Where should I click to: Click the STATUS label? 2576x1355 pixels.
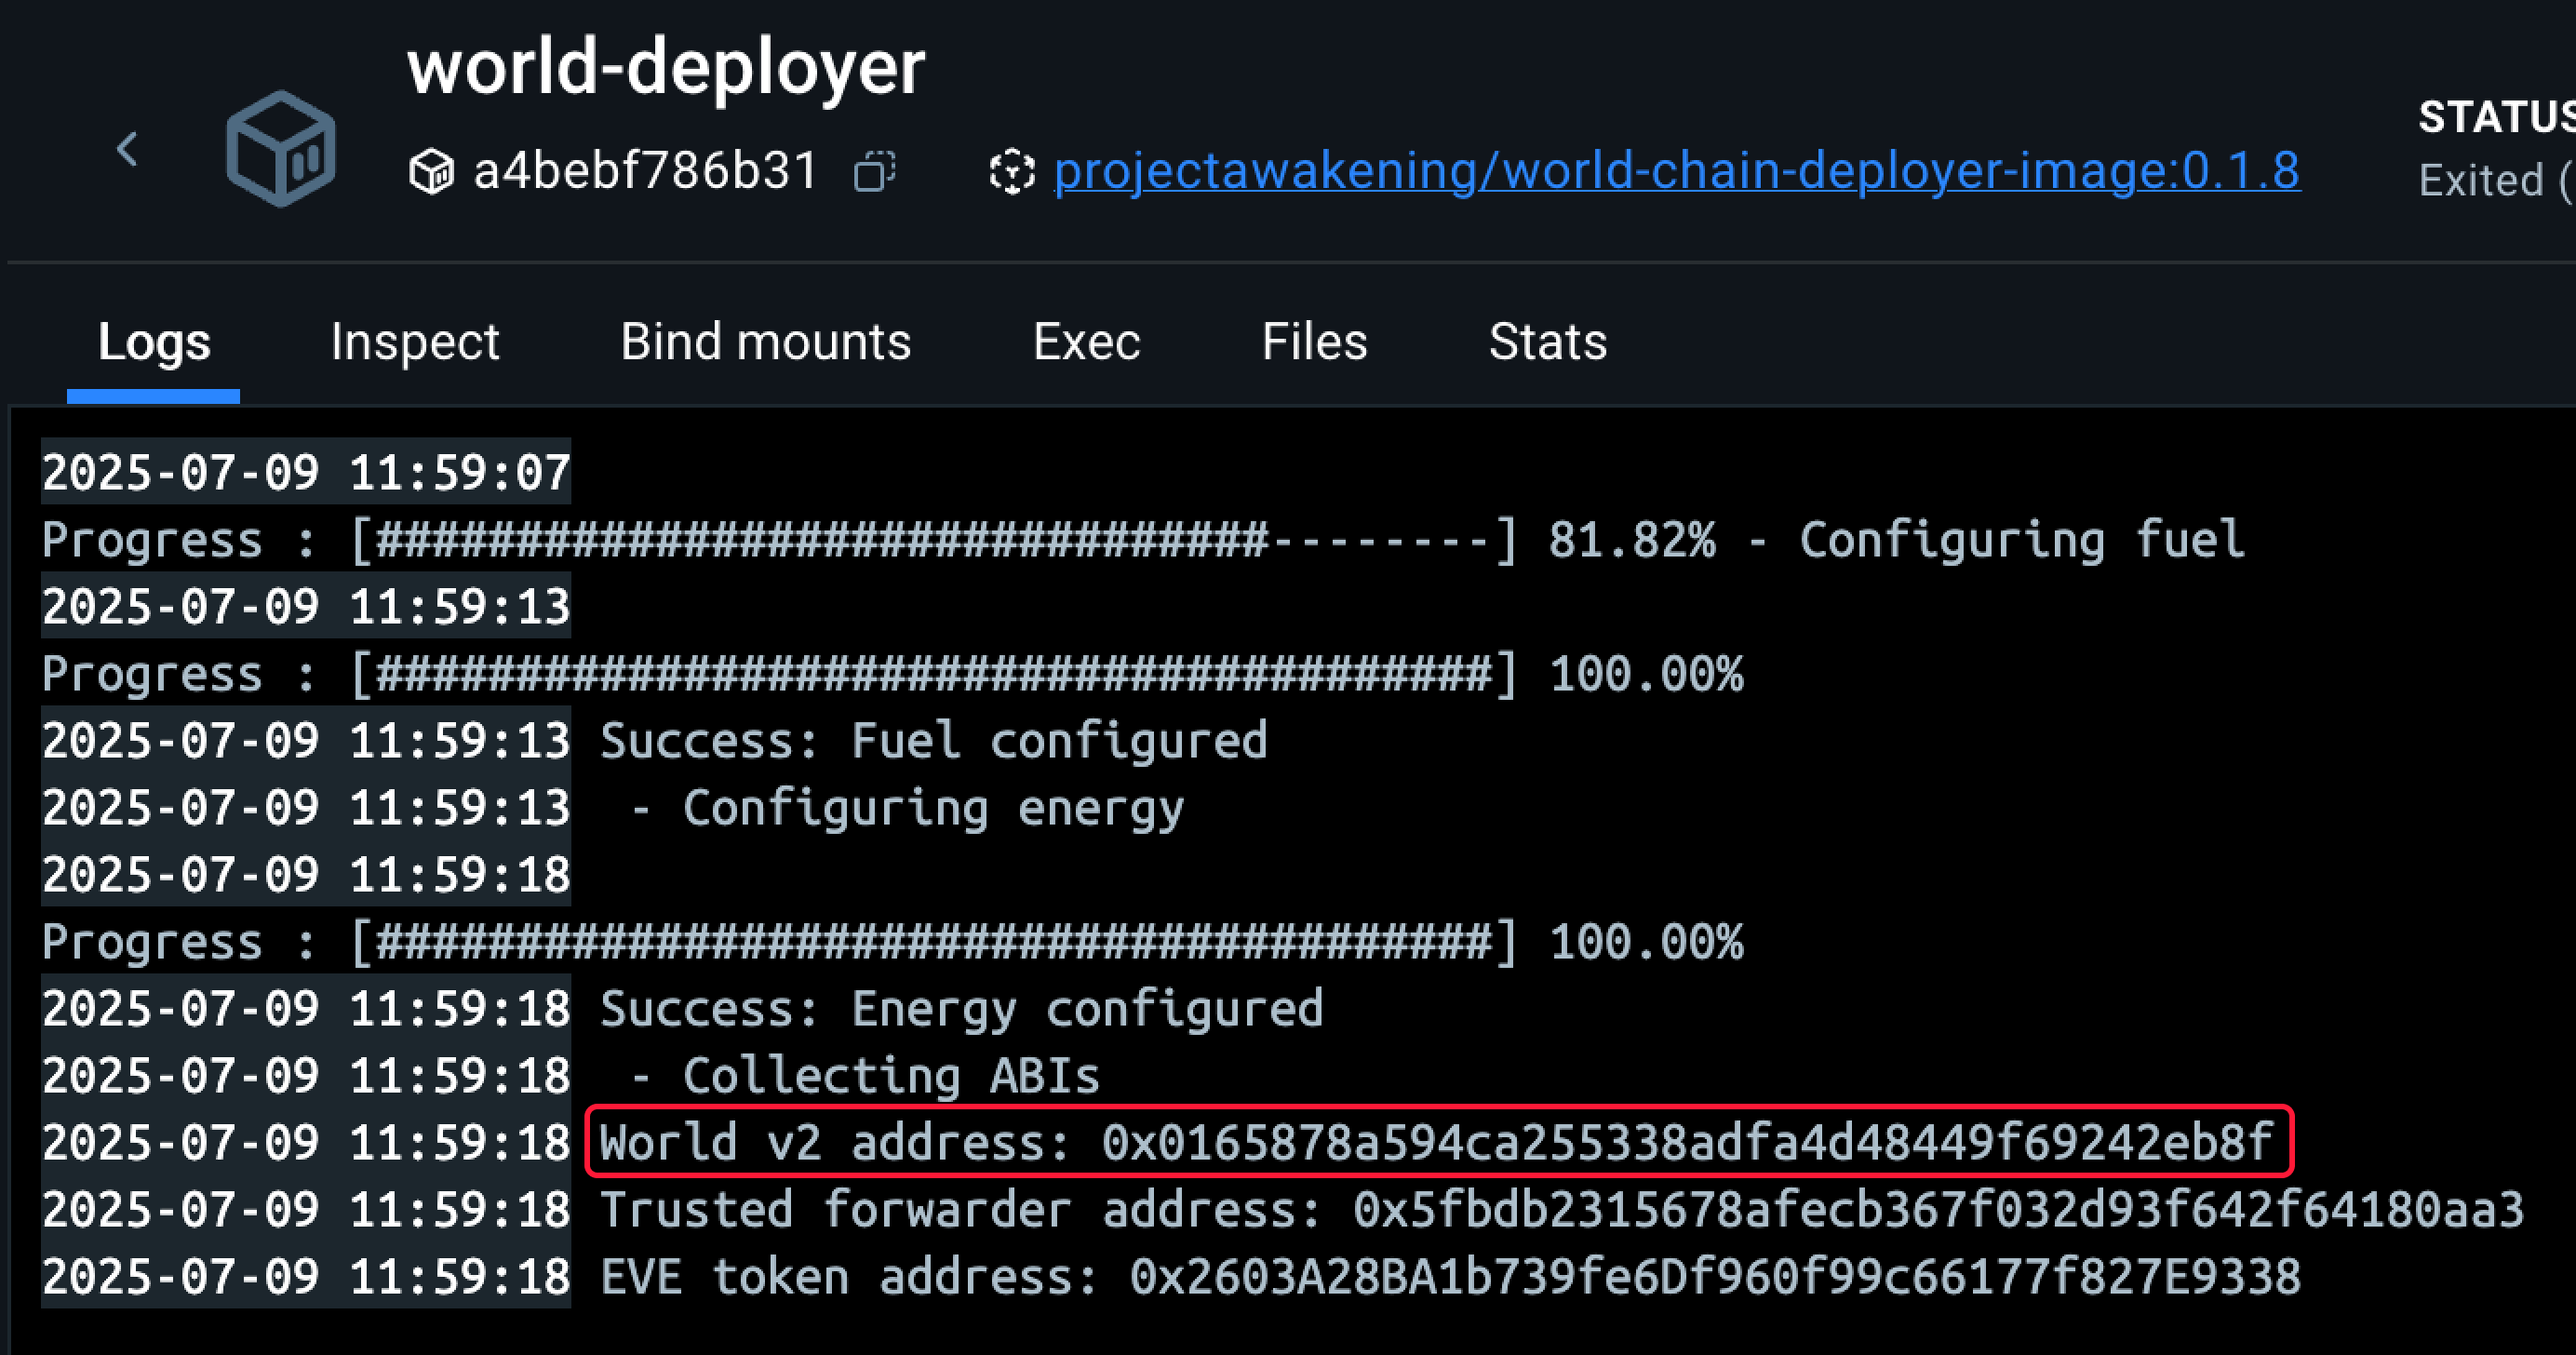tap(2497, 117)
